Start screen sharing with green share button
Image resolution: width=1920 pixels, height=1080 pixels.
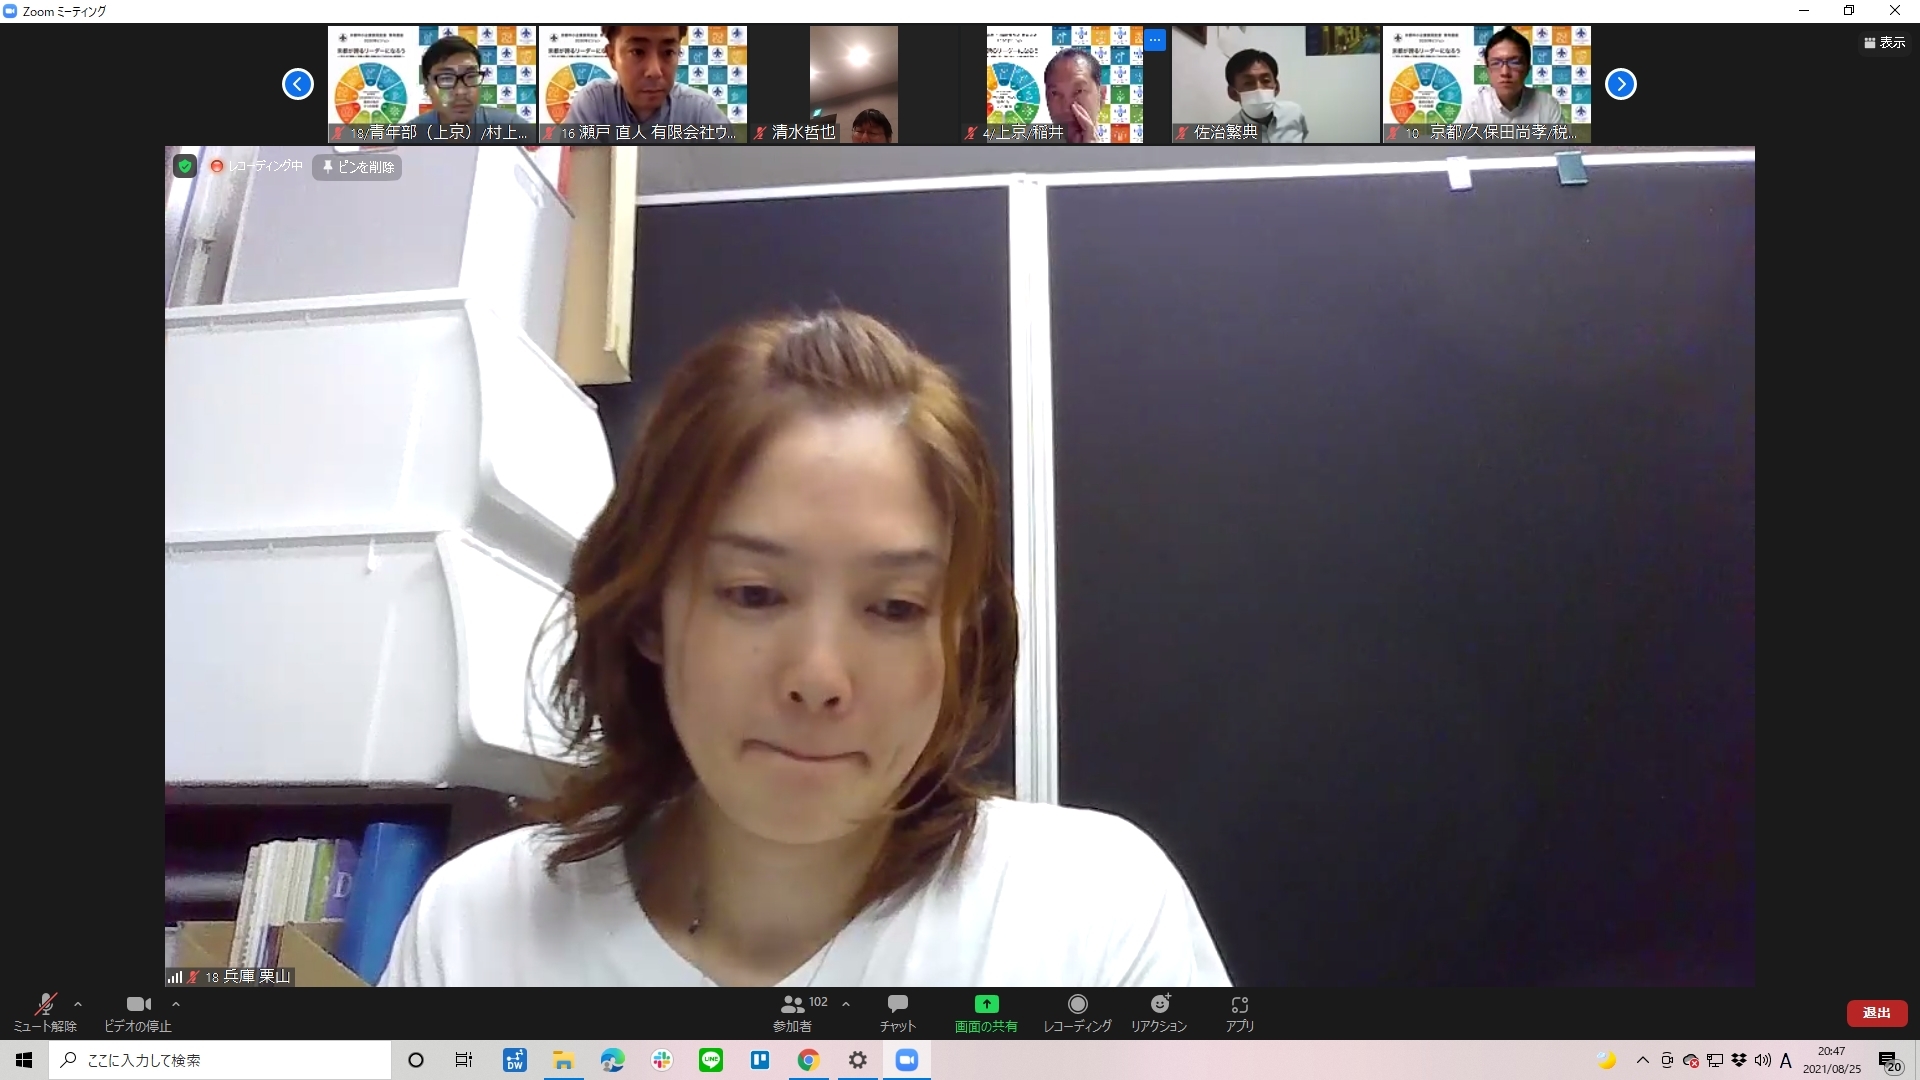(986, 1012)
